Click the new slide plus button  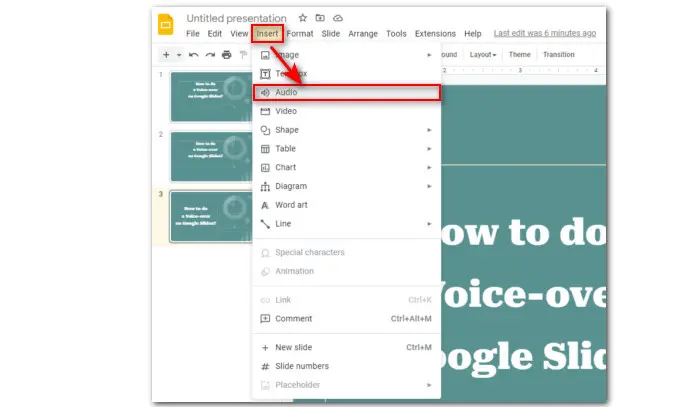click(166, 54)
